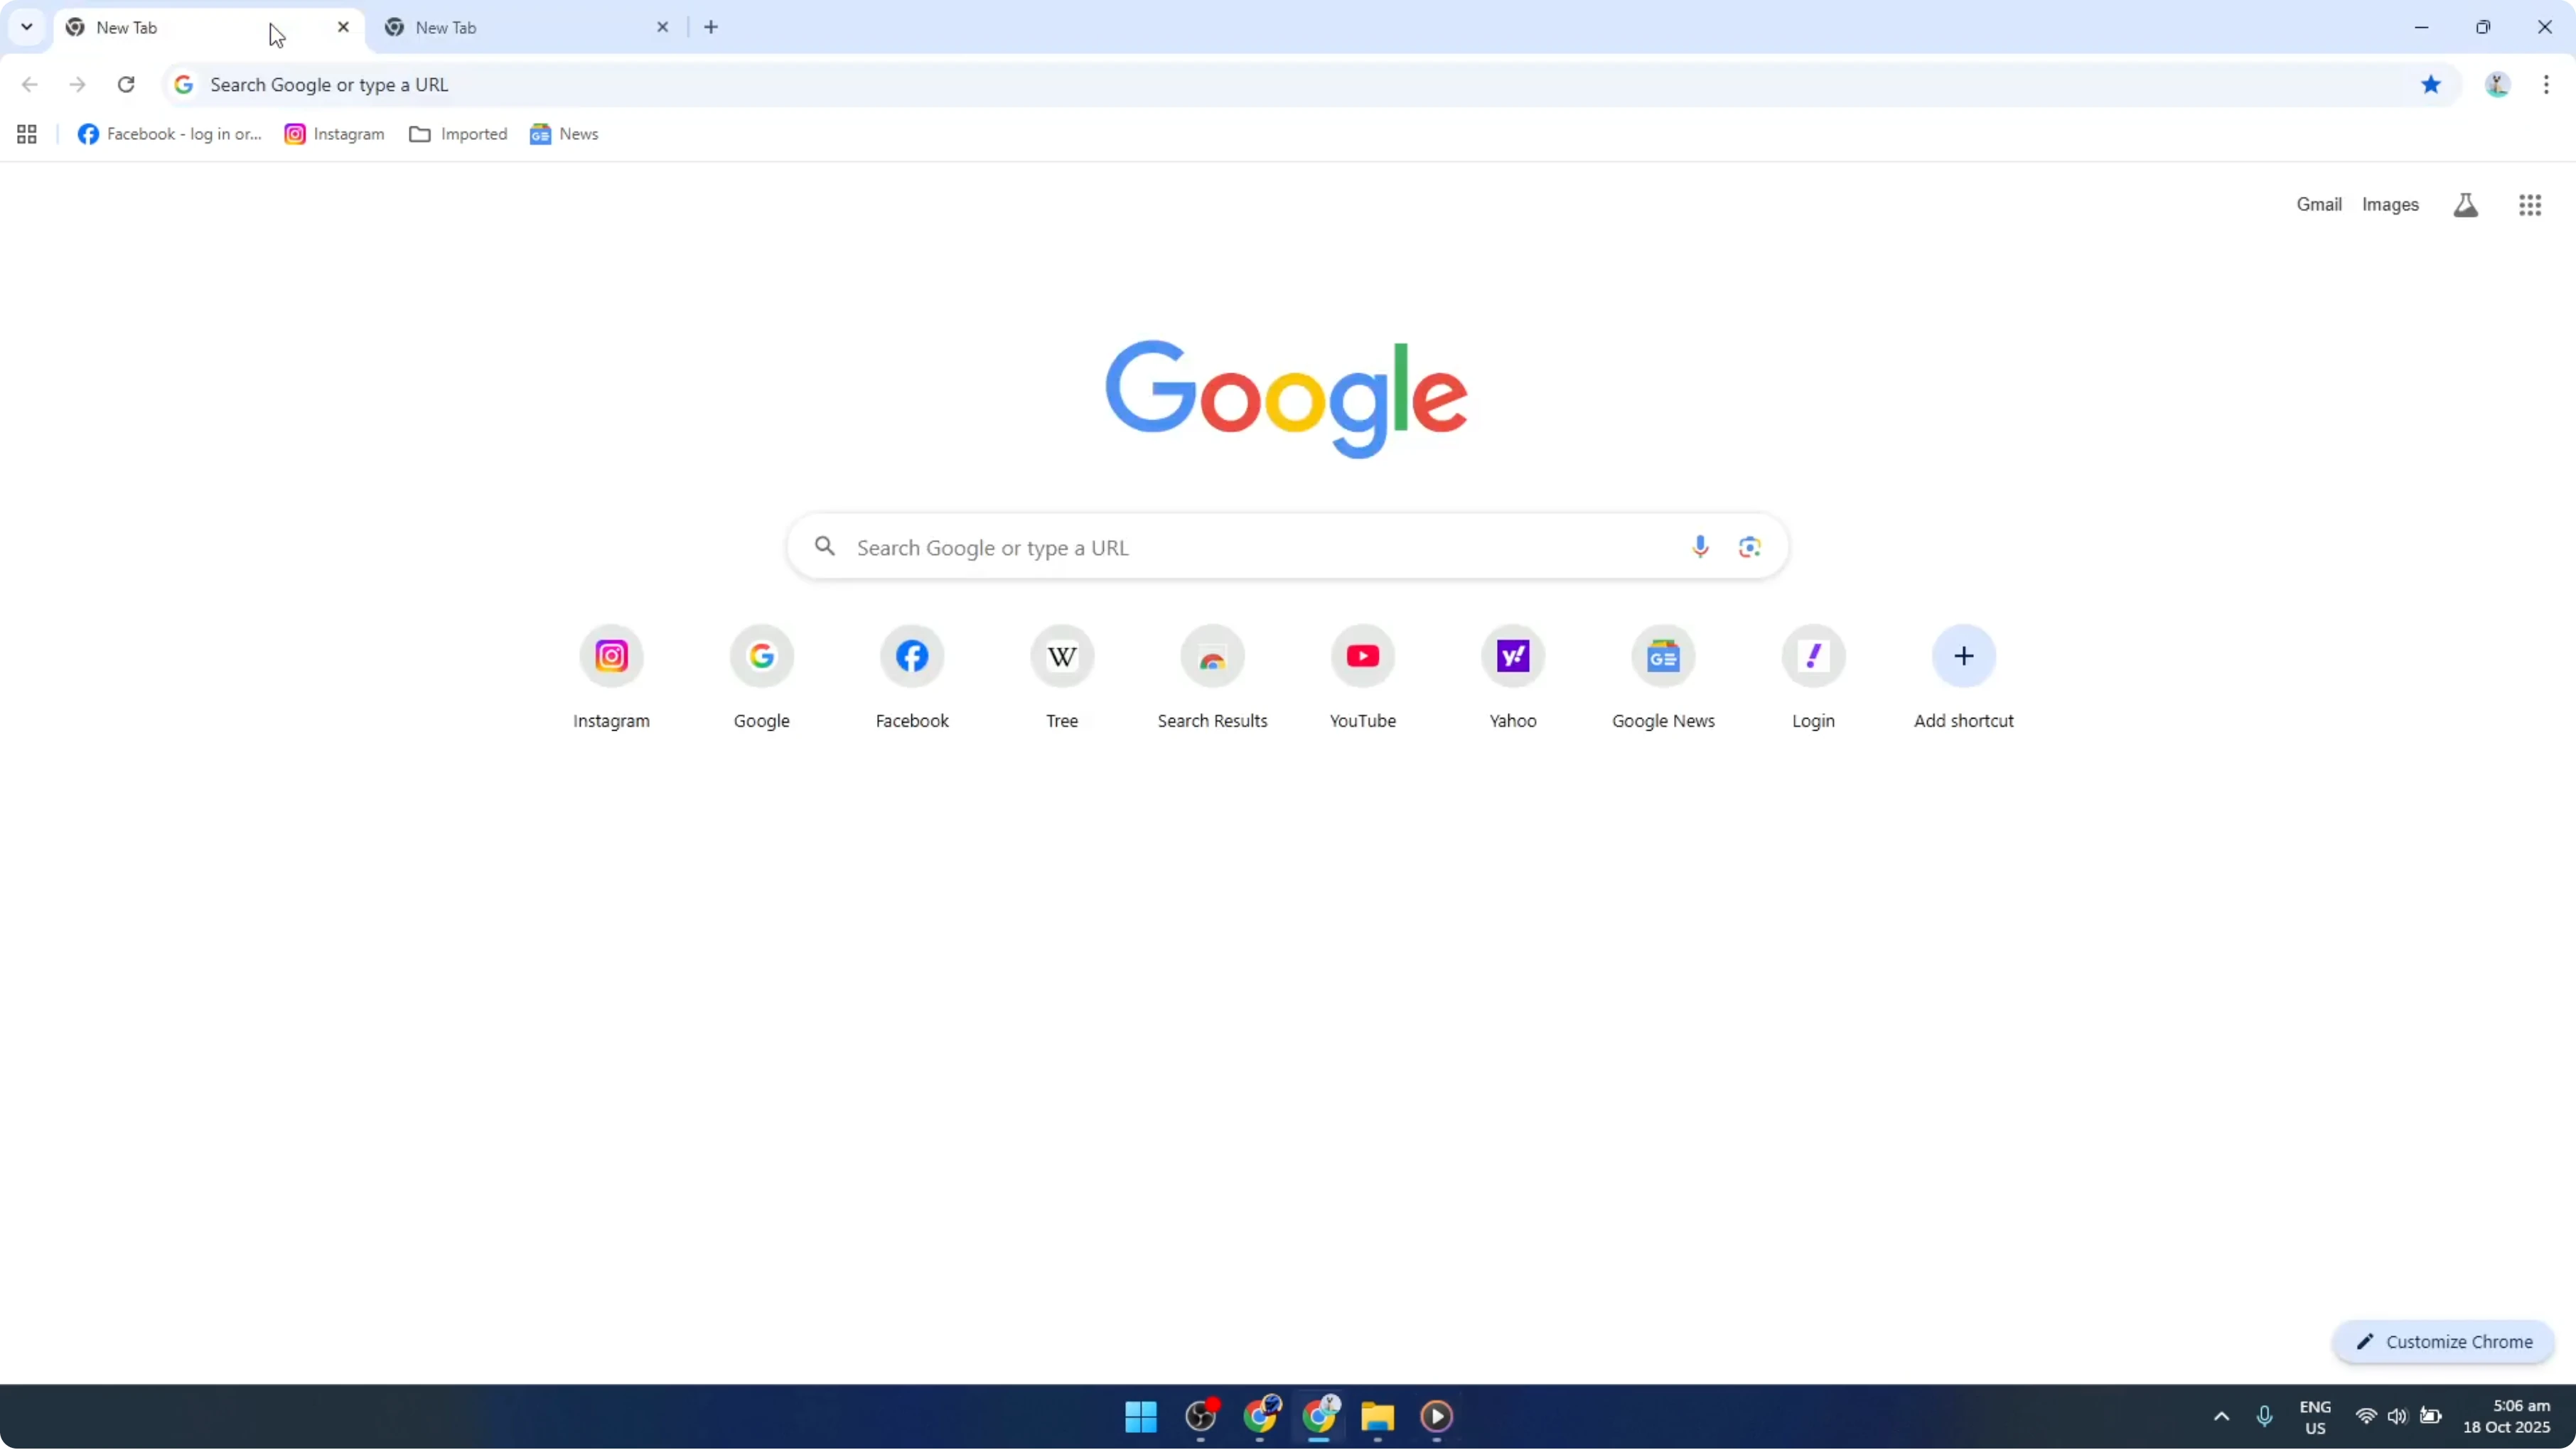Close the first New Tab
This screenshot has height=1450, width=2576.
tap(343, 27)
